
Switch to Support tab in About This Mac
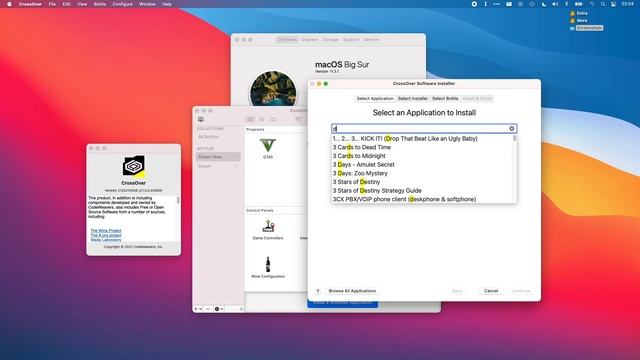(351, 40)
